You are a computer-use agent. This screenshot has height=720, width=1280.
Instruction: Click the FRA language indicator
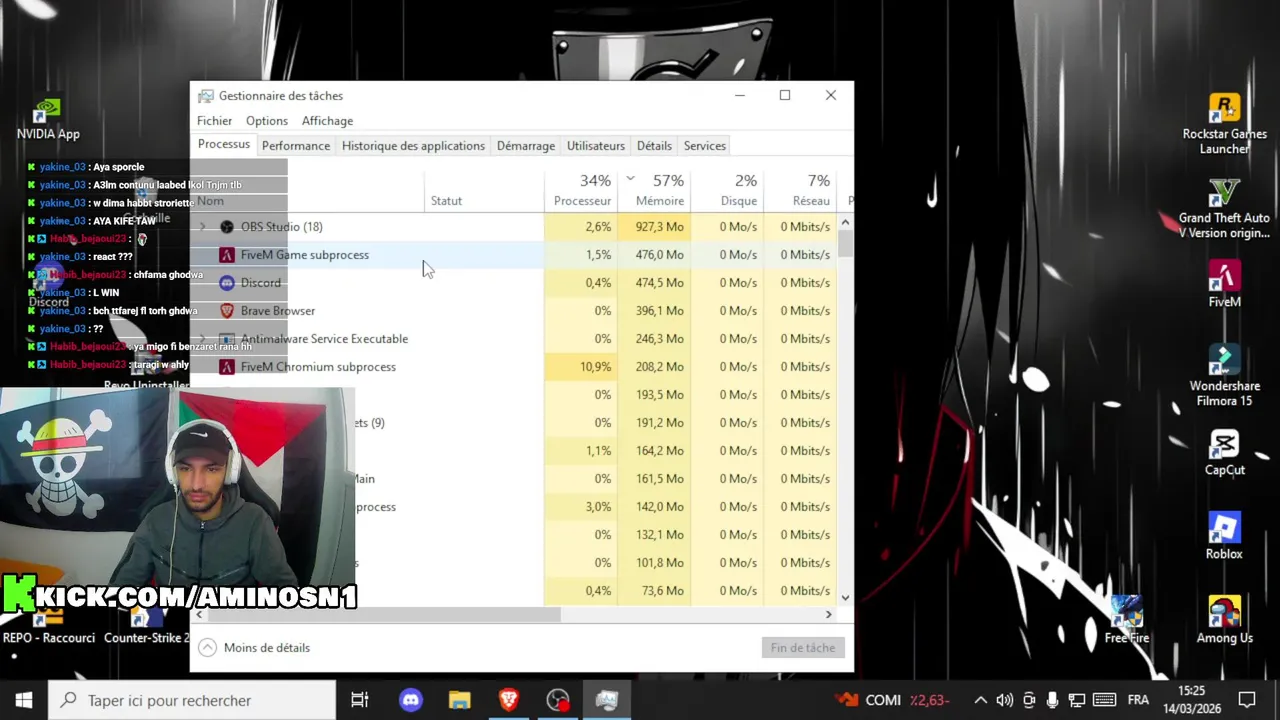click(x=1138, y=700)
